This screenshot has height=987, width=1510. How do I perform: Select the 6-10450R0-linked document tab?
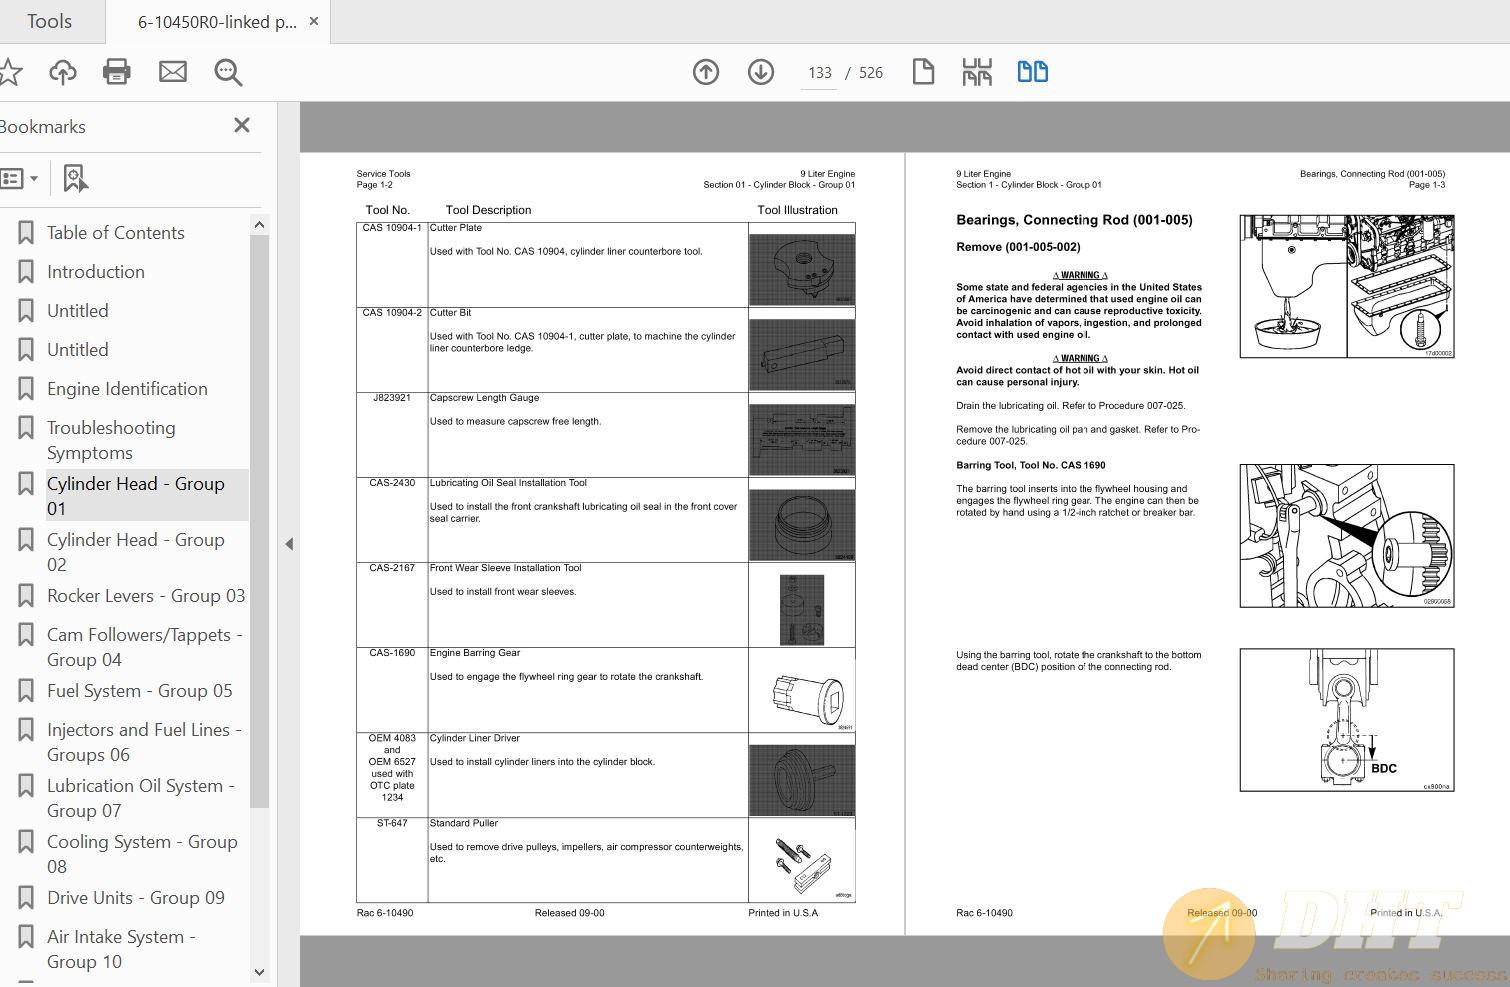coord(217,21)
